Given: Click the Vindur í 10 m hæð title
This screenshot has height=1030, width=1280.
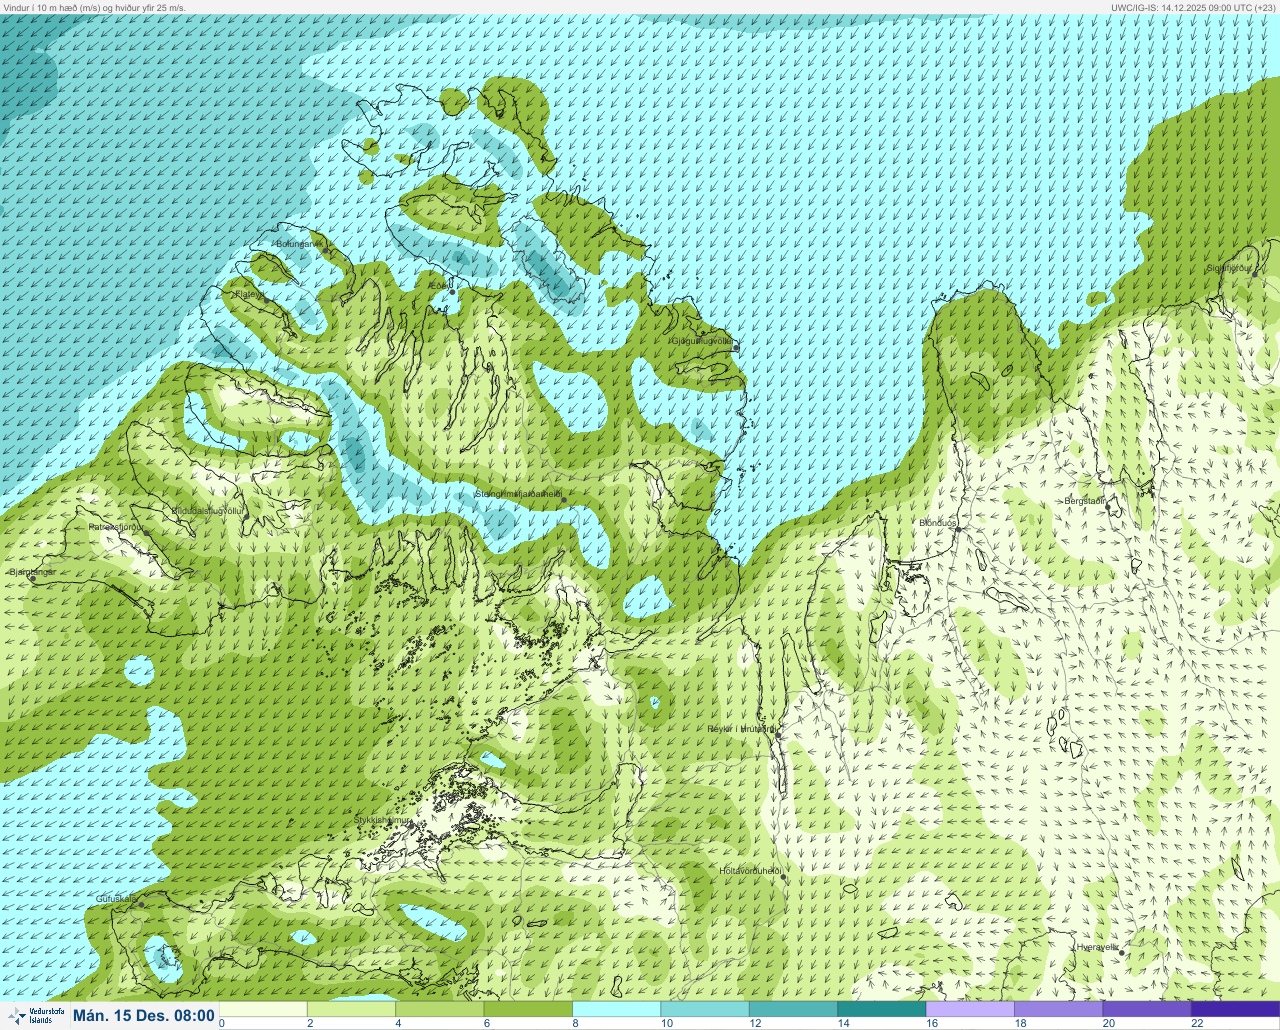Looking at the screenshot, I should [x=95, y=7].
